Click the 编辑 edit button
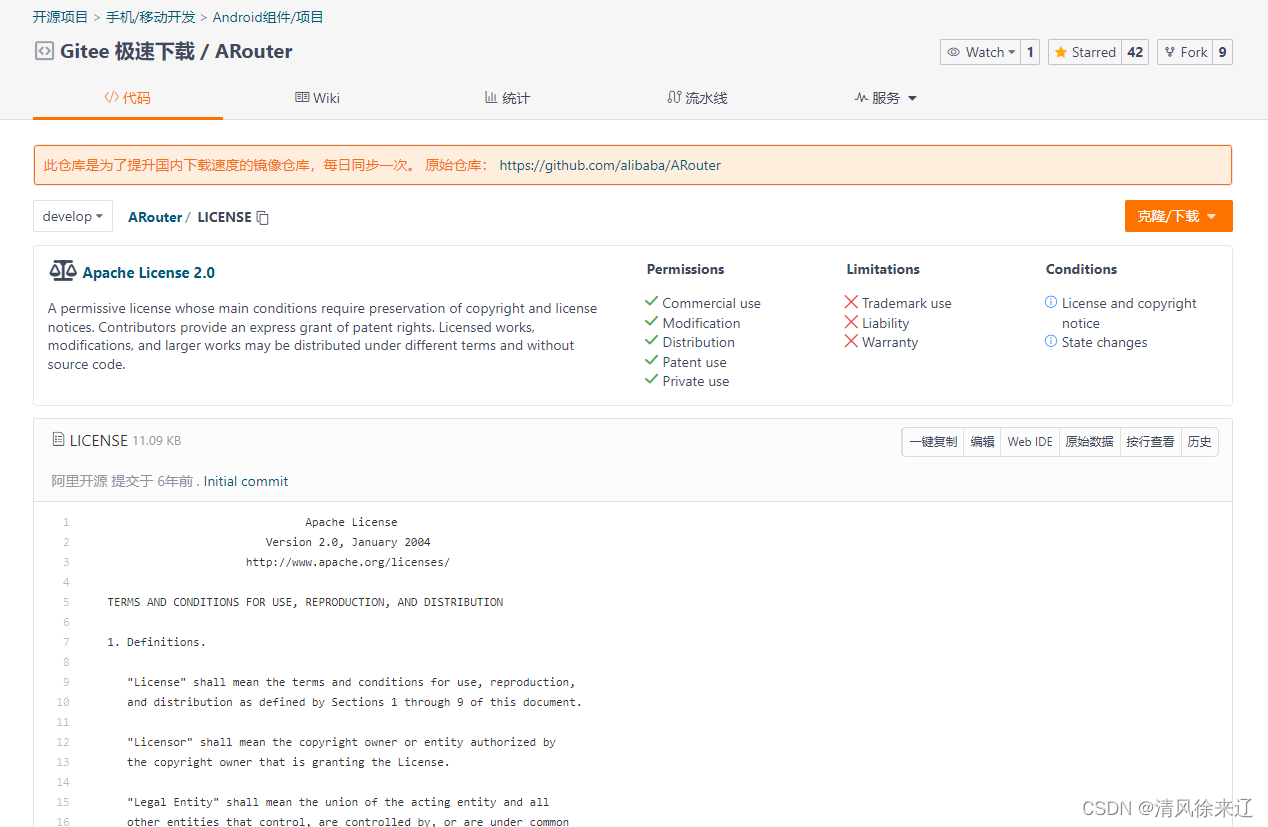 (982, 441)
